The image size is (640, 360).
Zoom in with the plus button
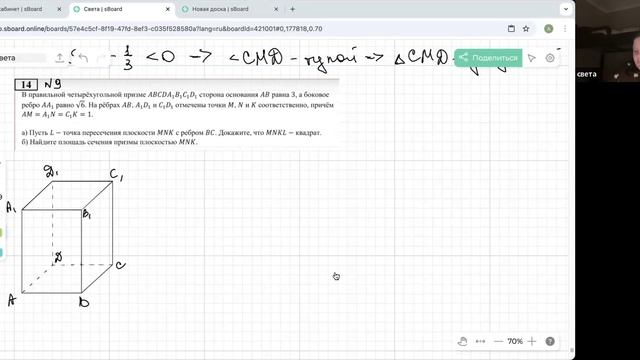[531, 341]
